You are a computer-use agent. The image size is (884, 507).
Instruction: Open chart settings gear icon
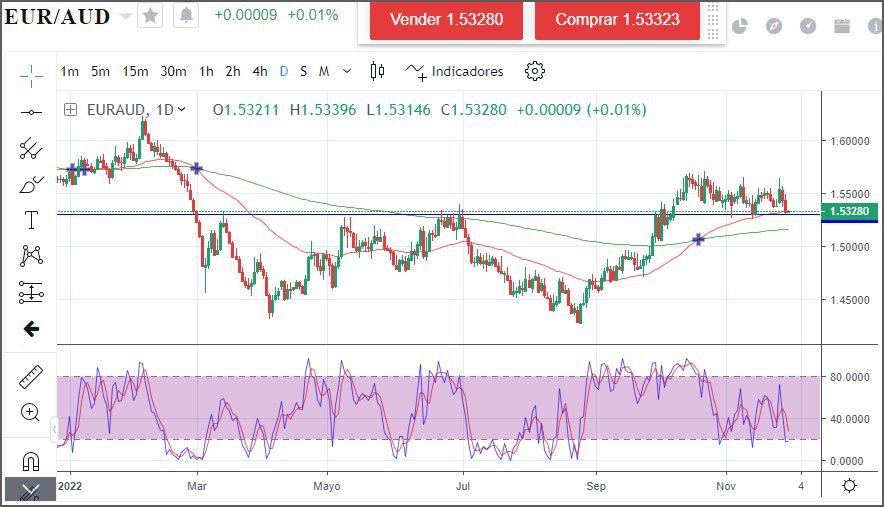(x=535, y=71)
